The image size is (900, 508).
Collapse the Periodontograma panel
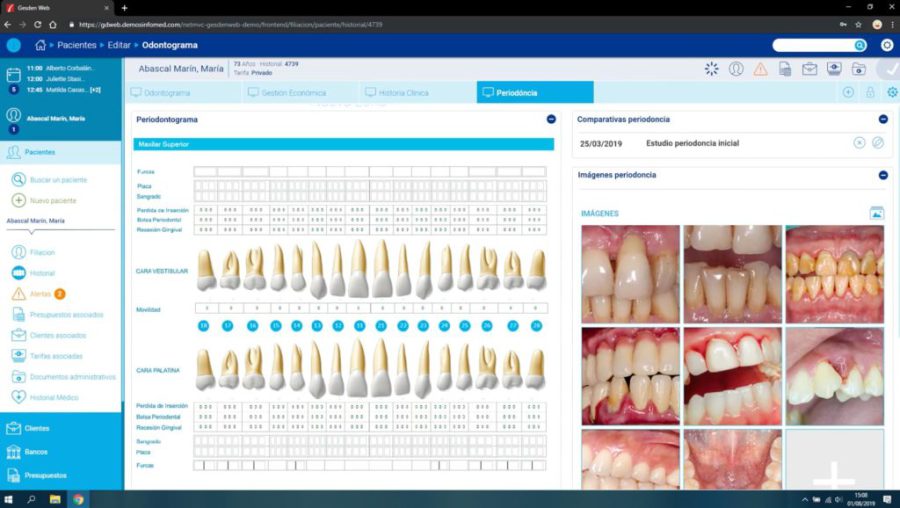coord(551,119)
